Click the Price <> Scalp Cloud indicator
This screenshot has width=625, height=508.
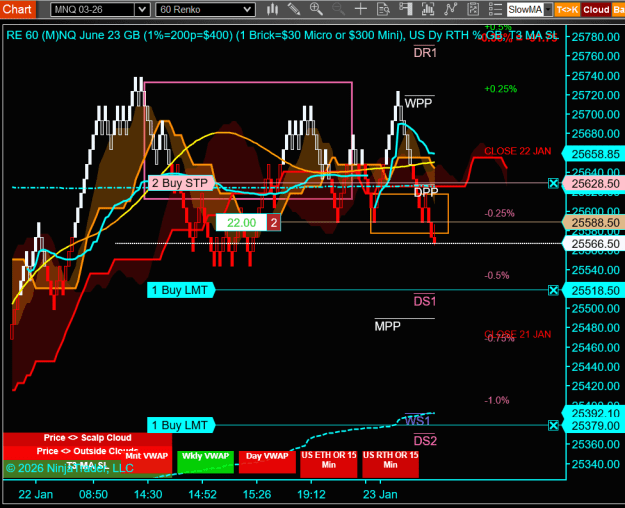87,438
